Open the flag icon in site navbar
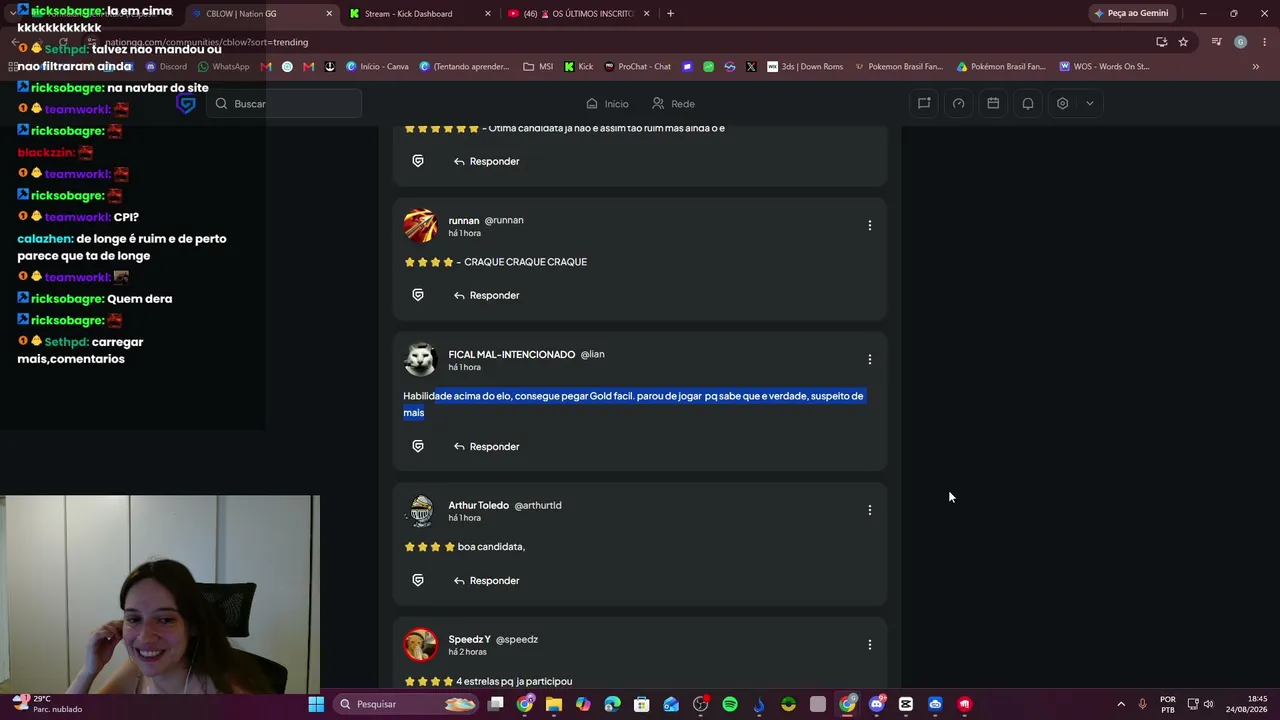This screenshot has width=1280, height=720. [x=924, y=104]
